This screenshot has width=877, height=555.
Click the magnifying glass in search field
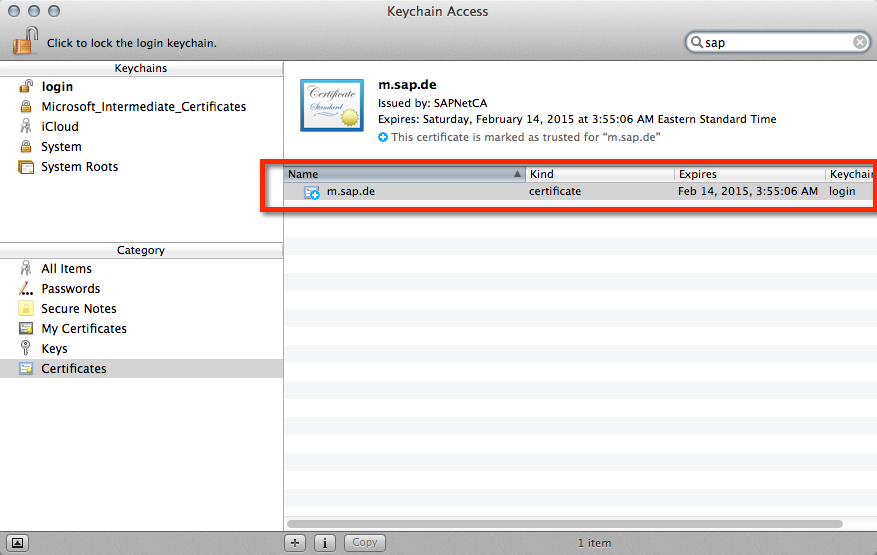point(697,43)
